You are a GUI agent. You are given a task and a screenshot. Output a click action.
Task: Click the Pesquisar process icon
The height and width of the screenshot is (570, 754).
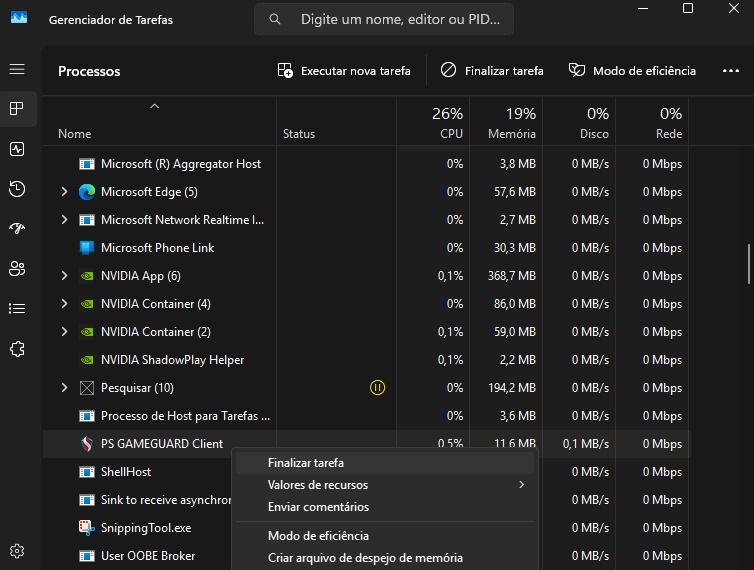tap(87, 388)
